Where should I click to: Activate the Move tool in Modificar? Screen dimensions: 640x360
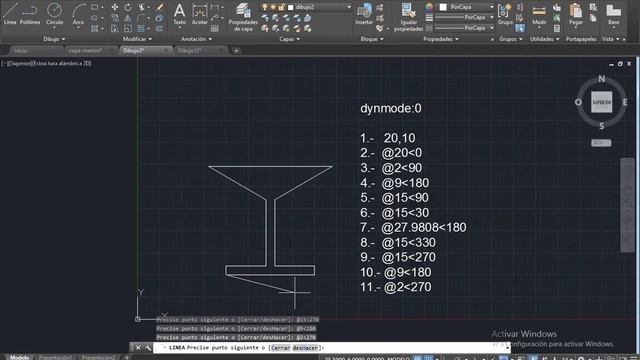(x=115, y=7)
